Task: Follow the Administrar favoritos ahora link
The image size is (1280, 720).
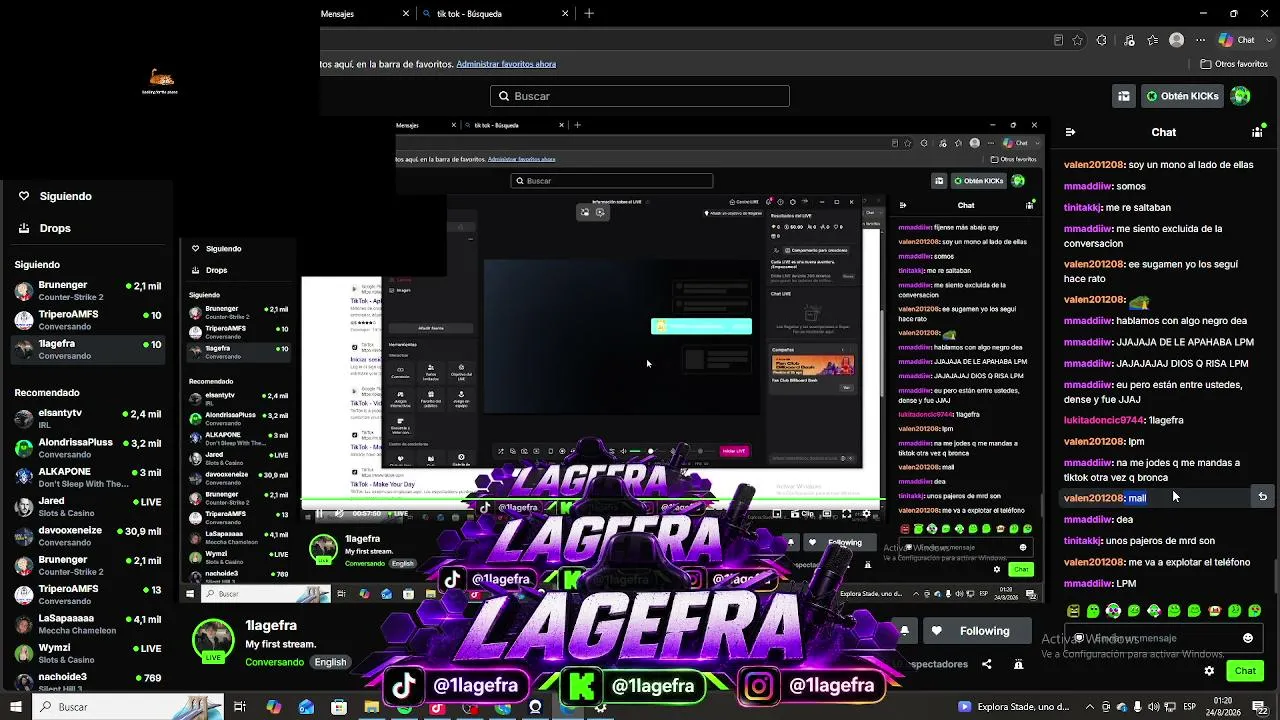Action: click(506, 64)
